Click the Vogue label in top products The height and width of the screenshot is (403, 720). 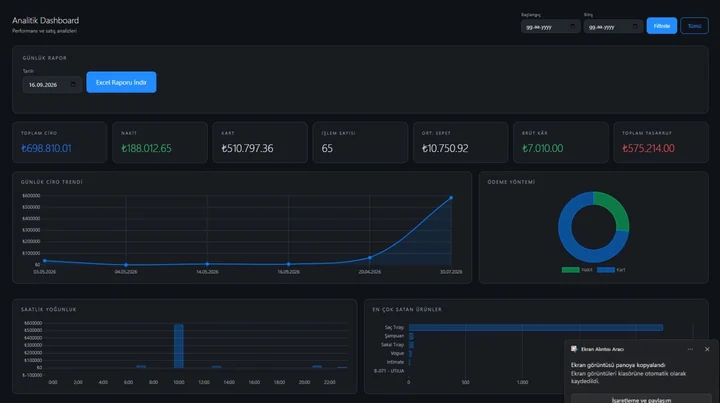click(x=397, y=353)
